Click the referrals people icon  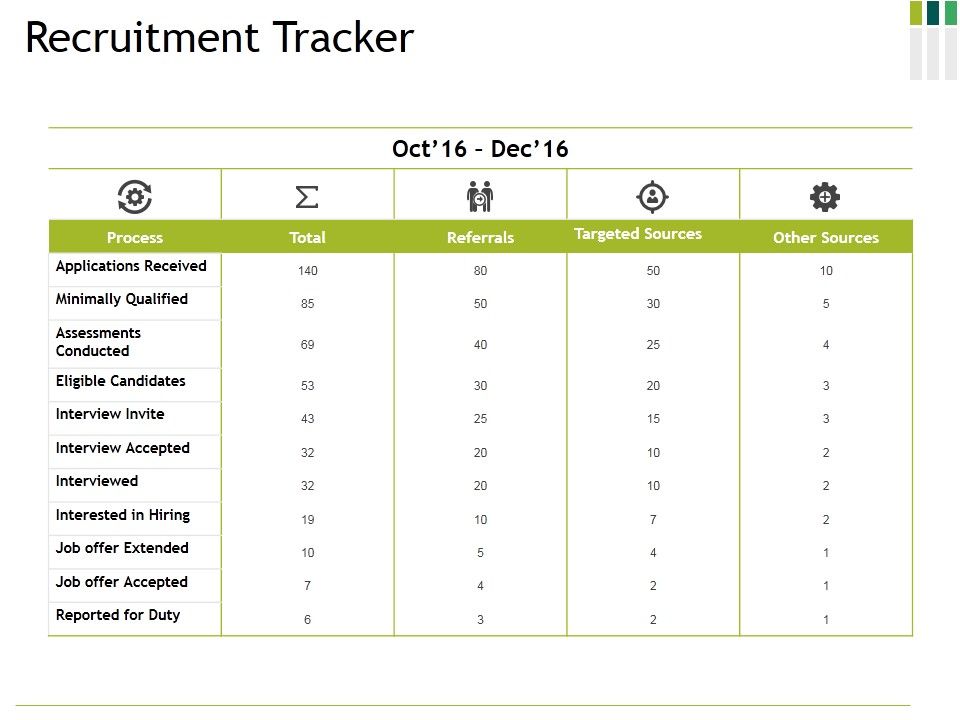click(480, 197)
